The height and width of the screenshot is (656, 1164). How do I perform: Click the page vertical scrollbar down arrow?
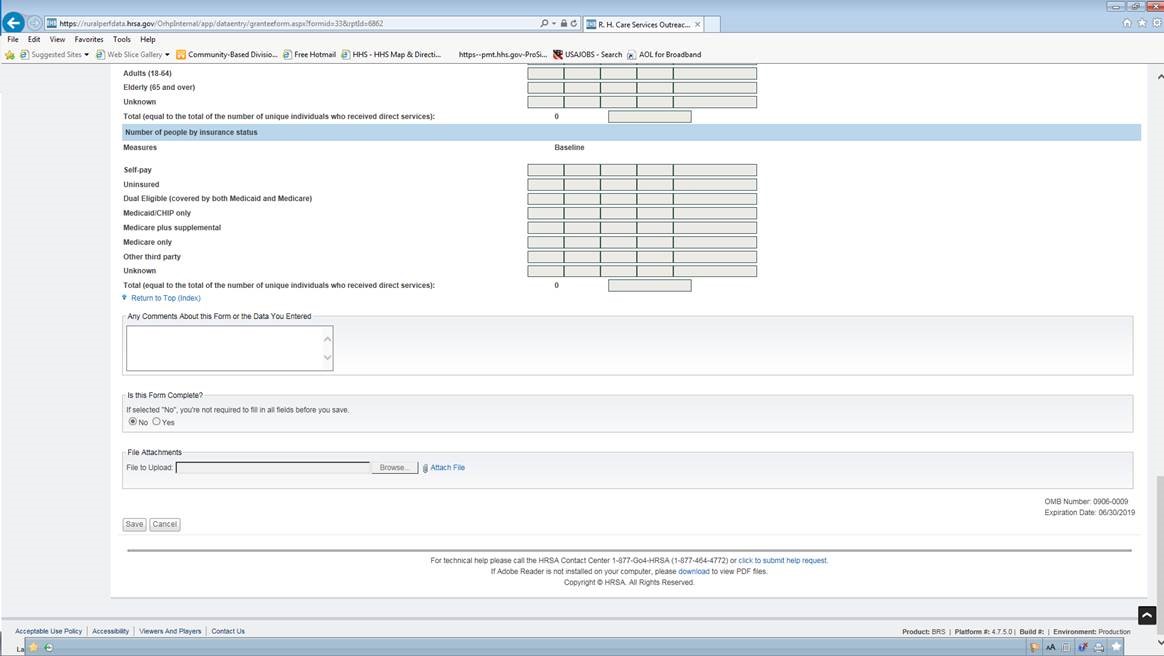1158,643
